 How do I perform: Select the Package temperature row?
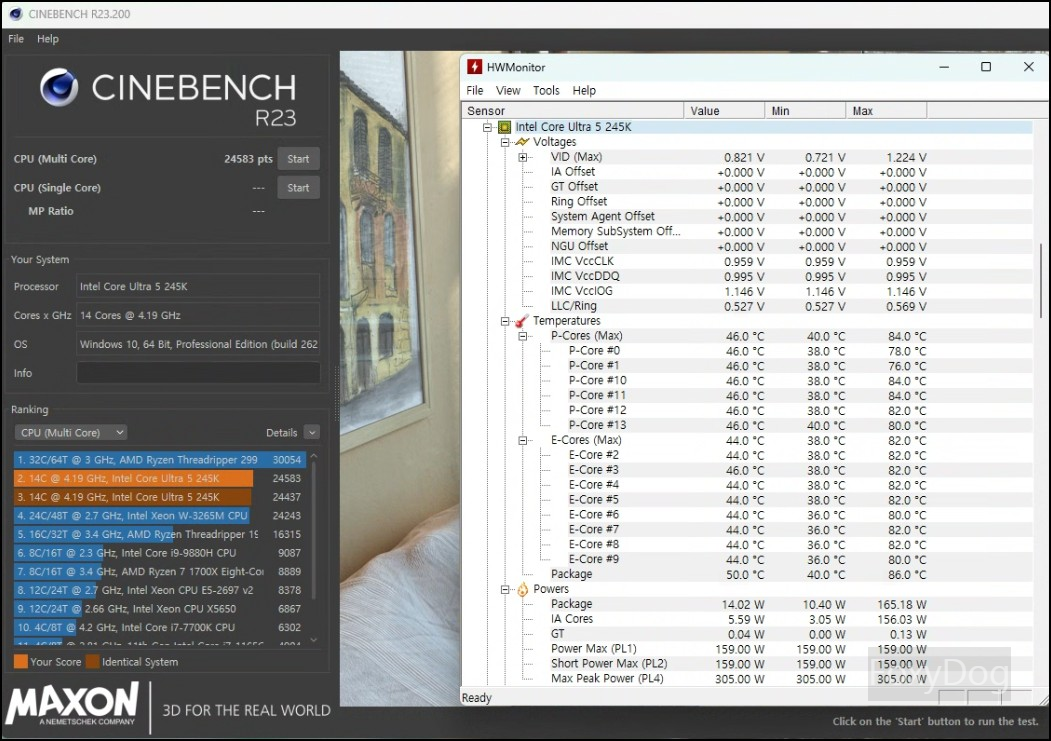(747, 574)
